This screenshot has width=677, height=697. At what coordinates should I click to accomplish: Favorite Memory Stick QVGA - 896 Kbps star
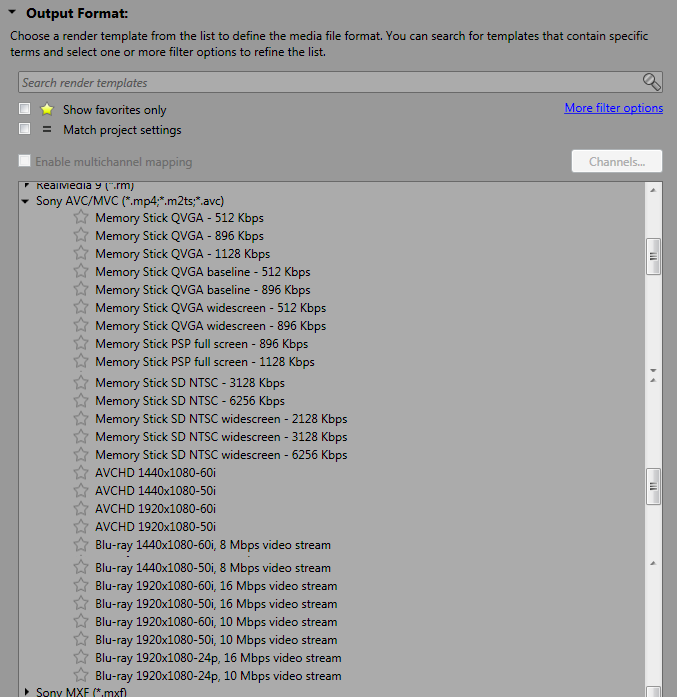pos(81,235)
